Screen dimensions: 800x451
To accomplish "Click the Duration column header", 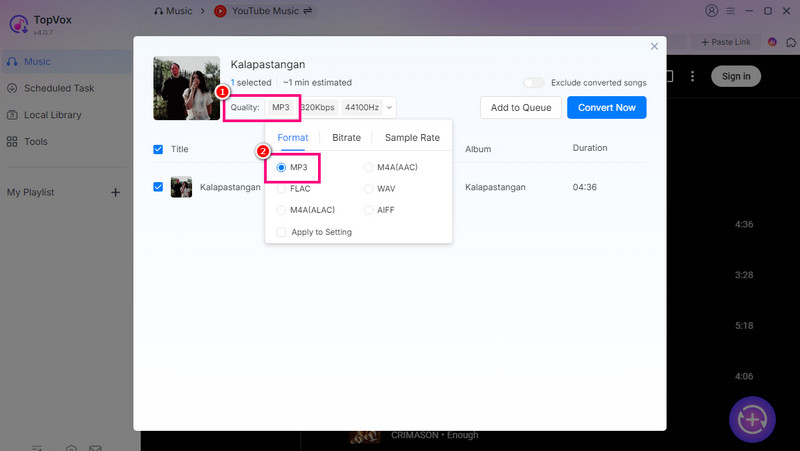I will coord(590,148).
